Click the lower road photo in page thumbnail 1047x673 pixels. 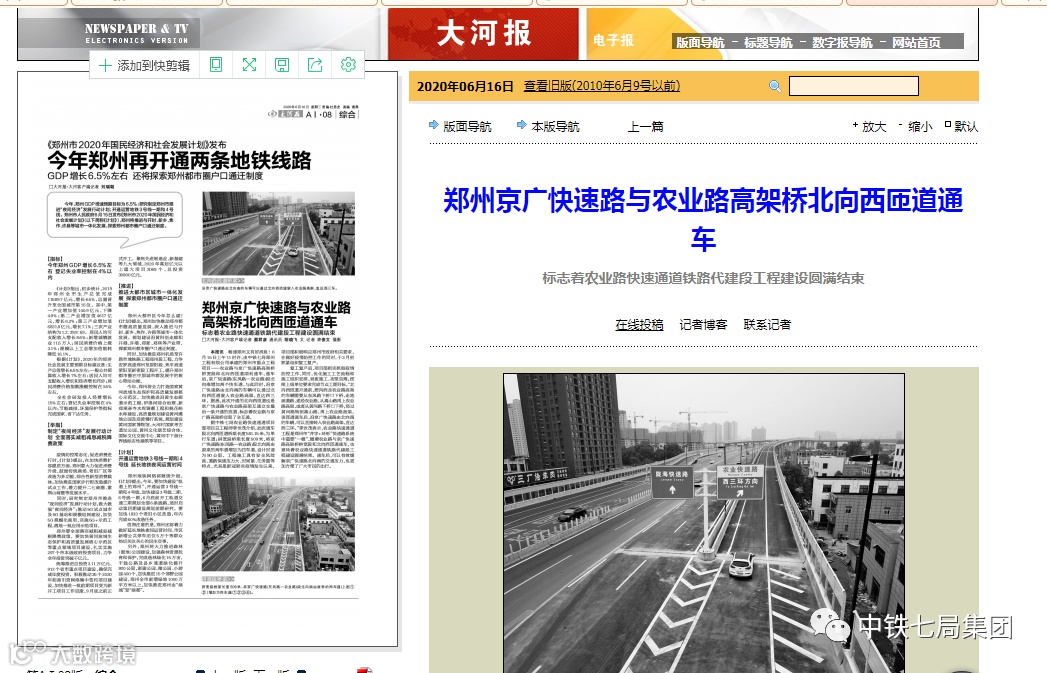click(278, 524)
